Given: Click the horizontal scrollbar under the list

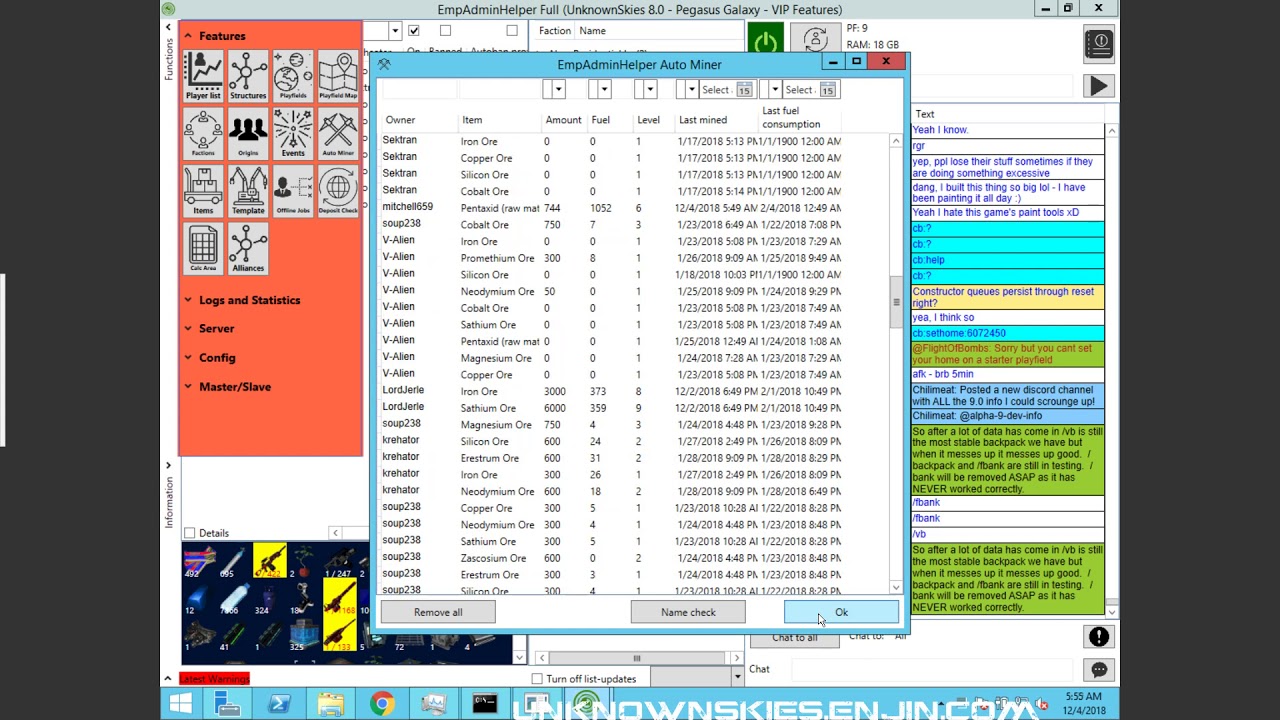Looking at the screenshot, I should point(636,658).
